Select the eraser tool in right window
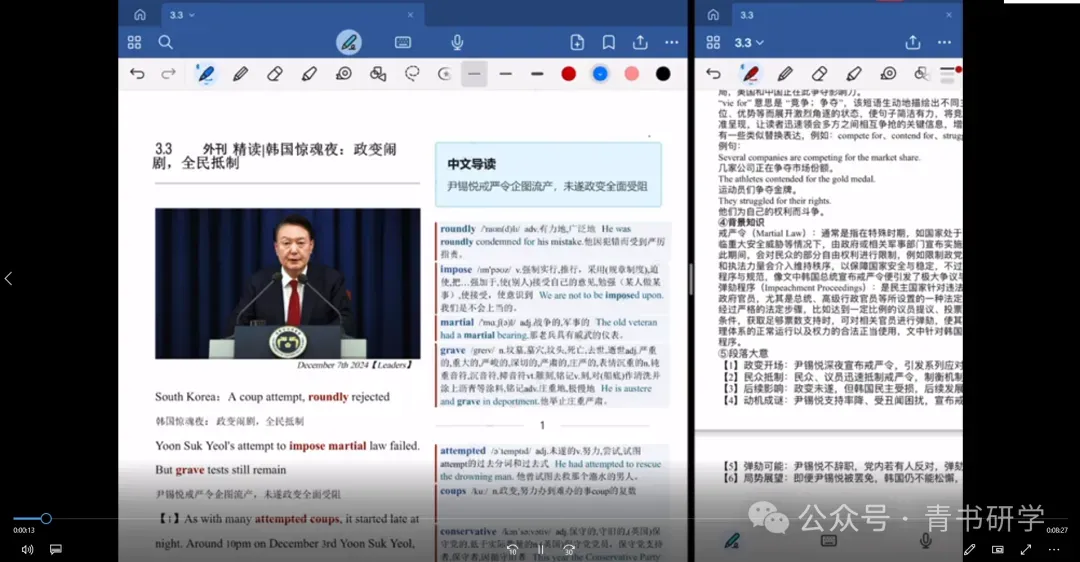 click(x=820, y=74)
